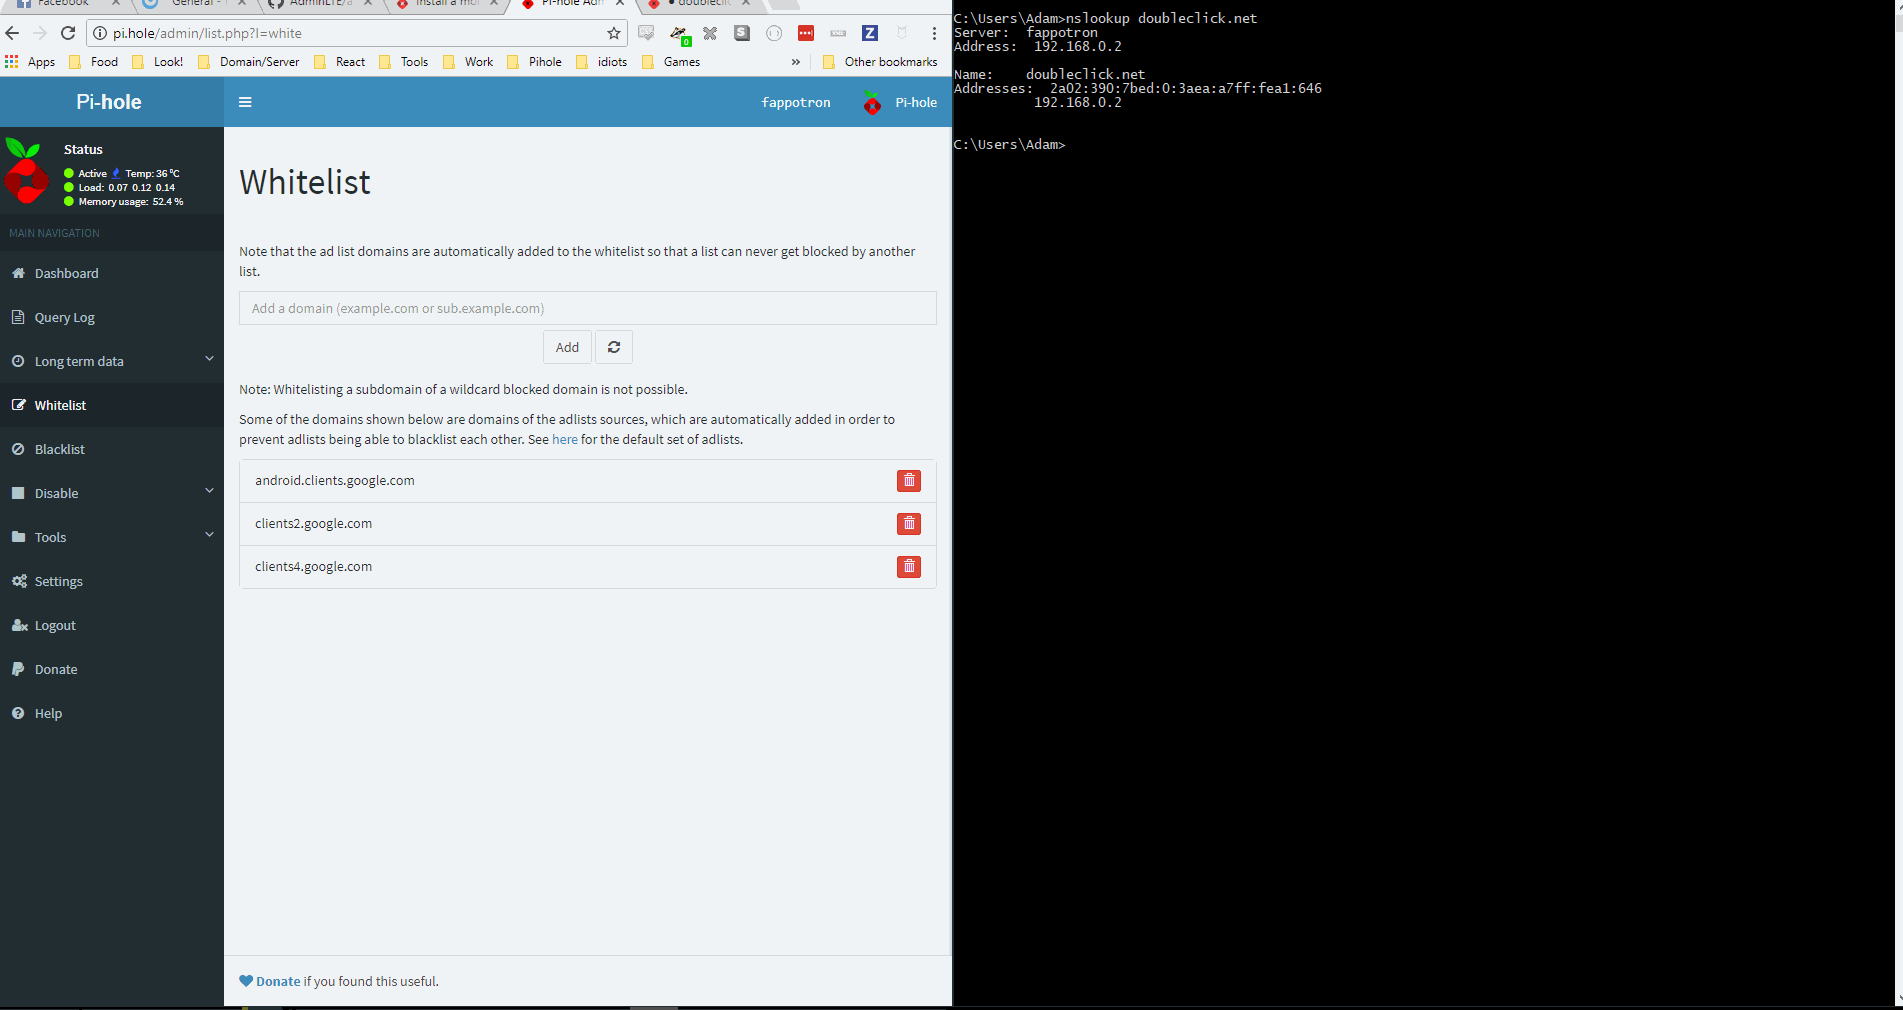The width and height of the screenshot is (1903, 1010).
Task: Open Other bookmarks folder
Action: (x=880, y=62)
